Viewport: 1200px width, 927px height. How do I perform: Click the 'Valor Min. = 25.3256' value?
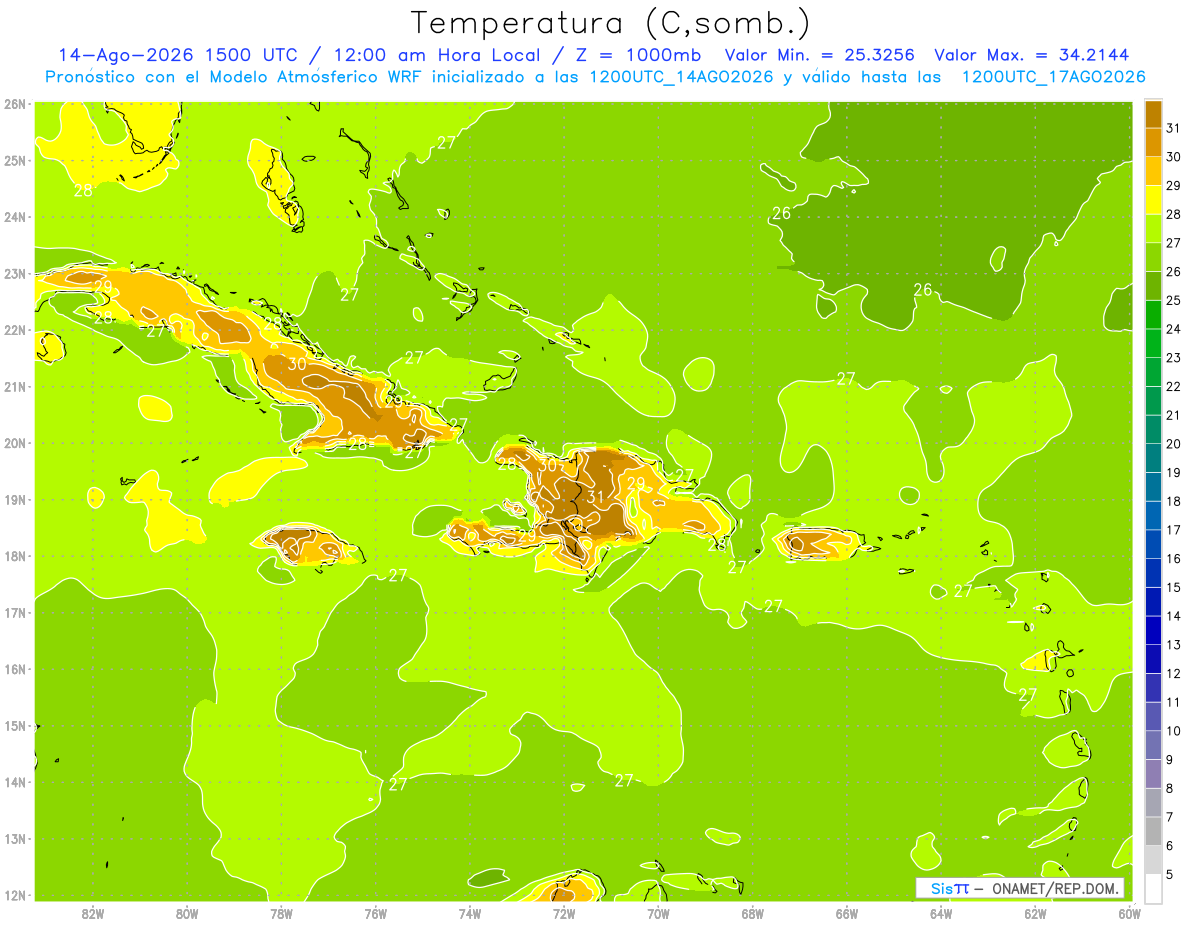(820, 55)
